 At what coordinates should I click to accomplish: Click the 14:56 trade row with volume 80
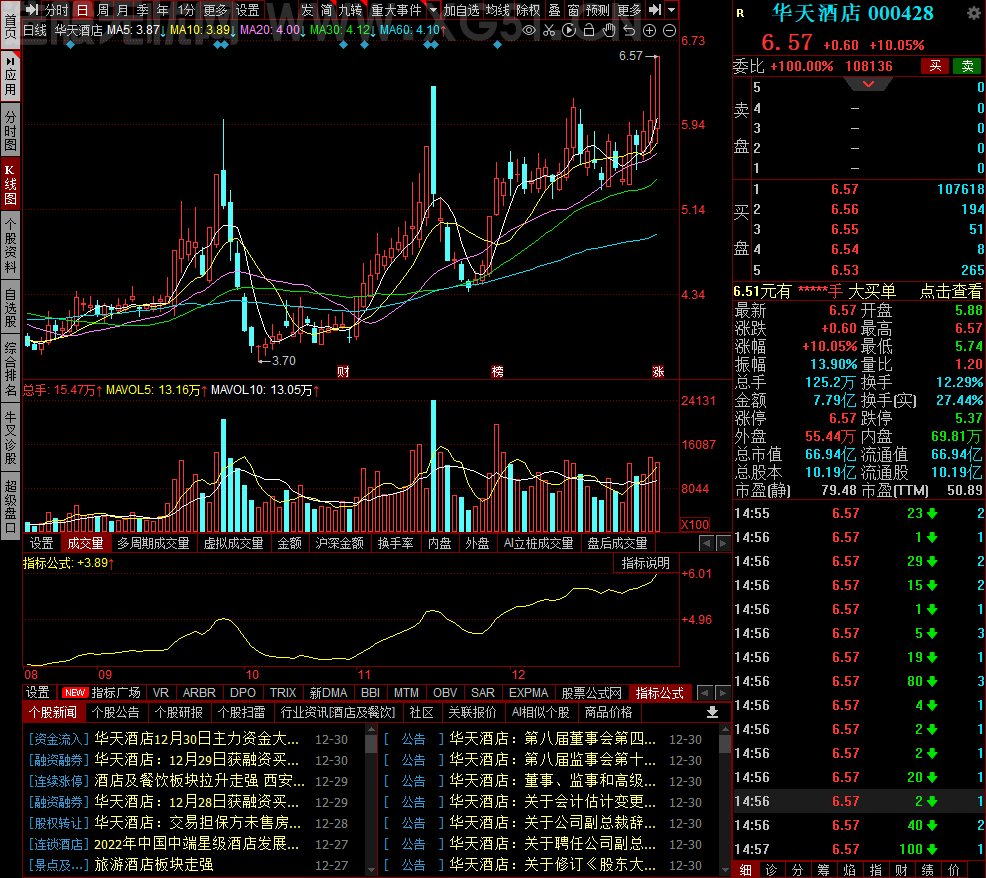[859, 681]
